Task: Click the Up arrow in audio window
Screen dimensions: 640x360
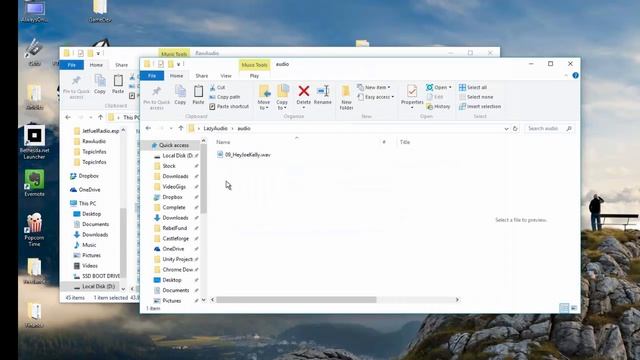Action: pos(181,128)
